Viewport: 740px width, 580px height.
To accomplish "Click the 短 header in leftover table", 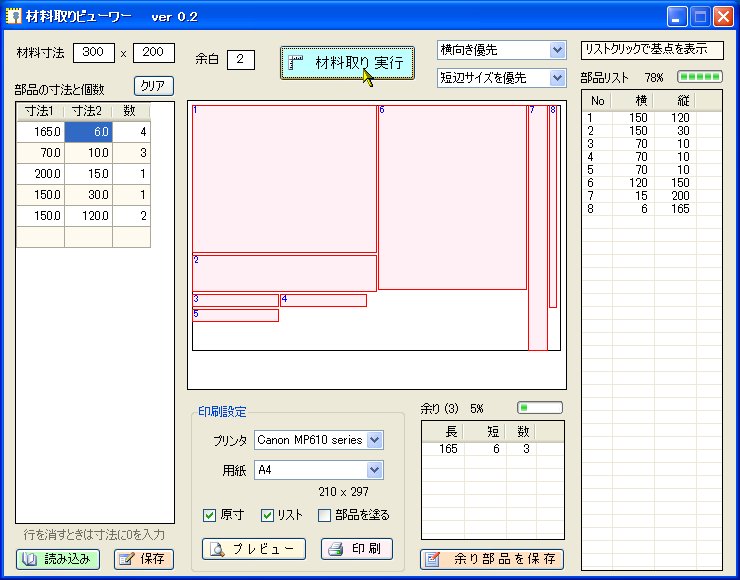I will click(x=485, y=431).
